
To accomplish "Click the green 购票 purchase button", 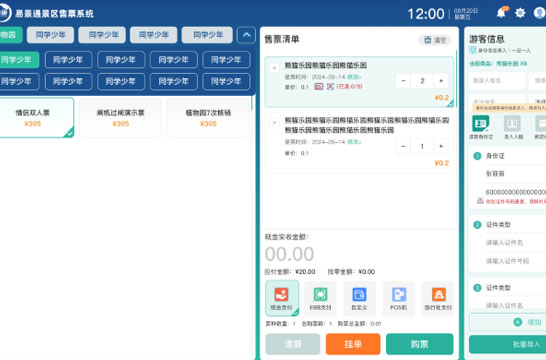I will tap(420, 344).
